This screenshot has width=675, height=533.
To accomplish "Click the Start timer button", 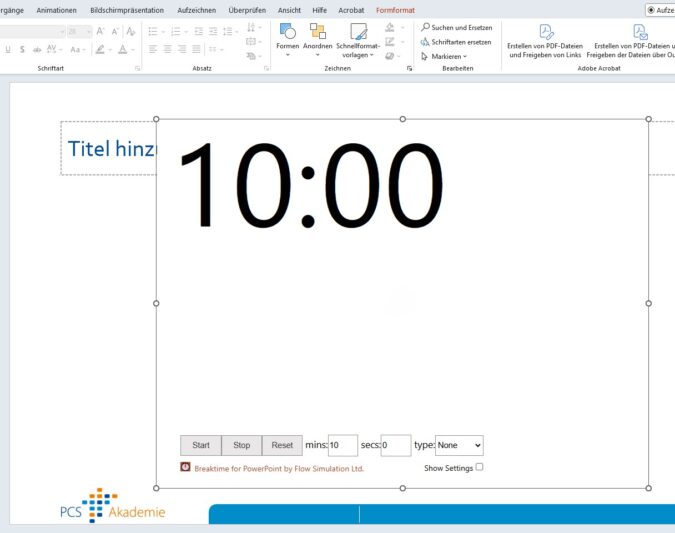I will (201, 445).
